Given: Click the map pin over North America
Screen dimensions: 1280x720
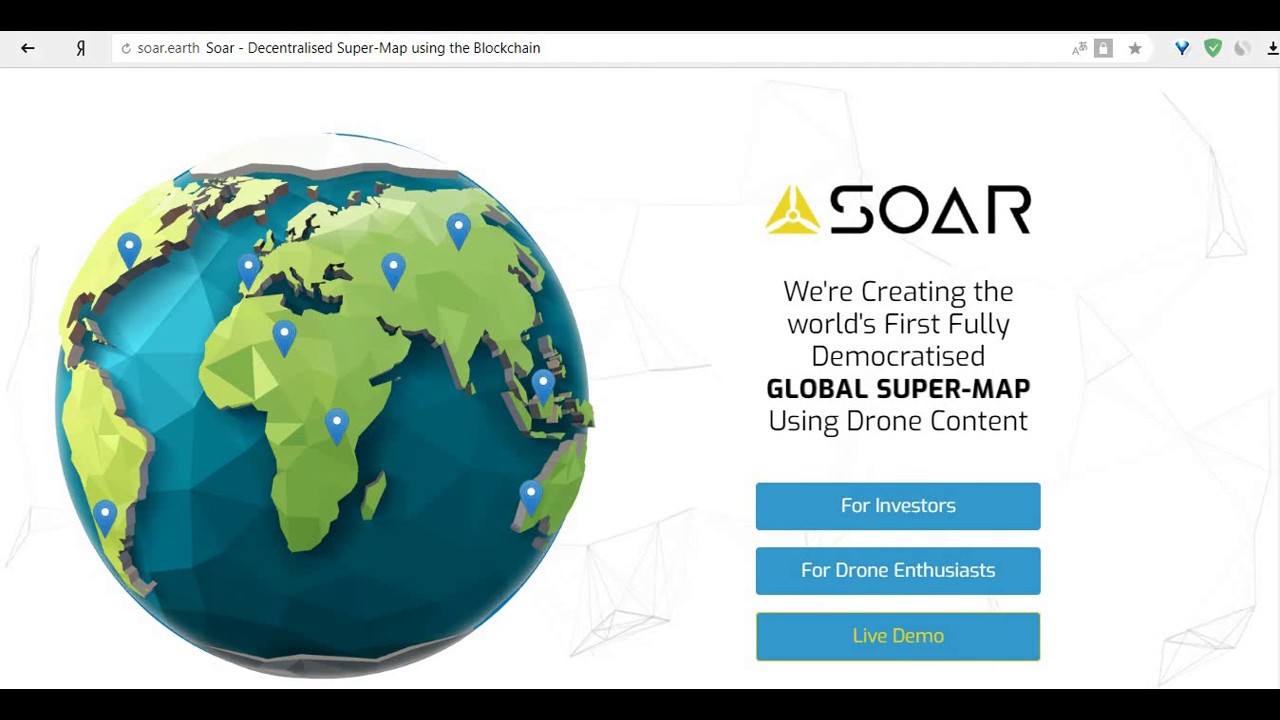Looking at the screenshot, I should (x=129, y=250).
